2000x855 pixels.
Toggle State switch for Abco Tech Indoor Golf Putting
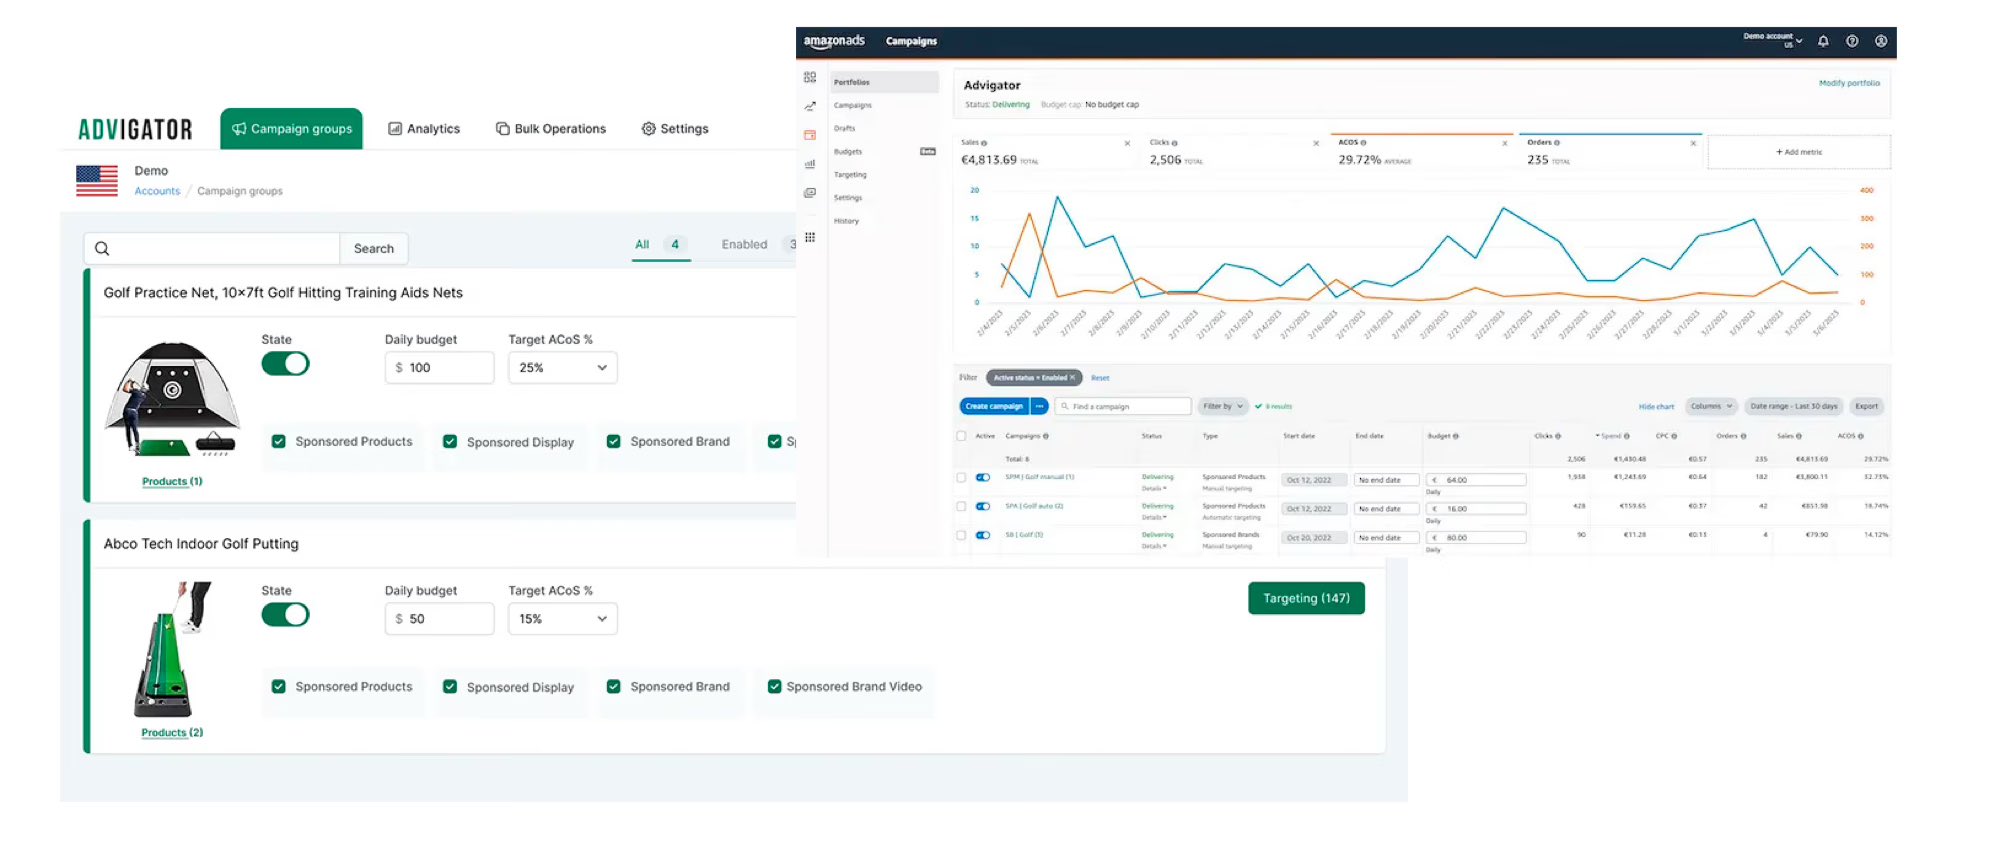[x=286, y=615]
